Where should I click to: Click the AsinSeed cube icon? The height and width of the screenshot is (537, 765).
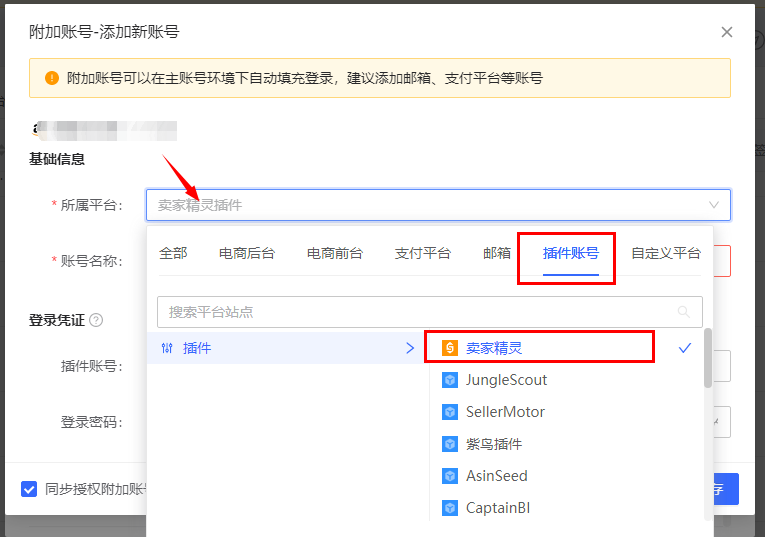(449, 476)
